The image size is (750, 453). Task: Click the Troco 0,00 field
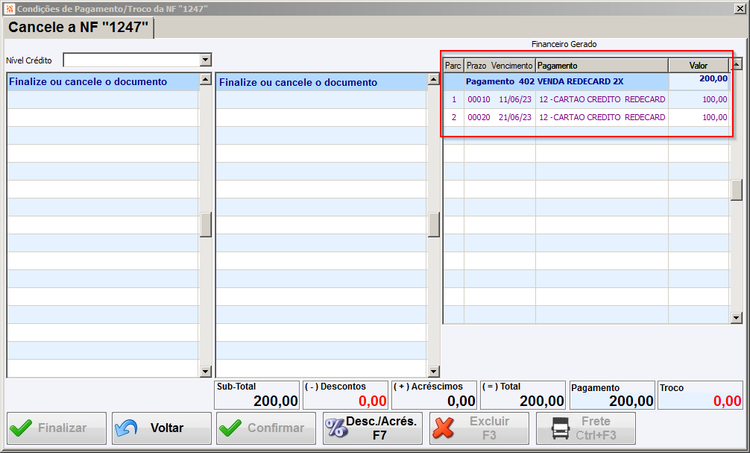[x=700, y=395]
